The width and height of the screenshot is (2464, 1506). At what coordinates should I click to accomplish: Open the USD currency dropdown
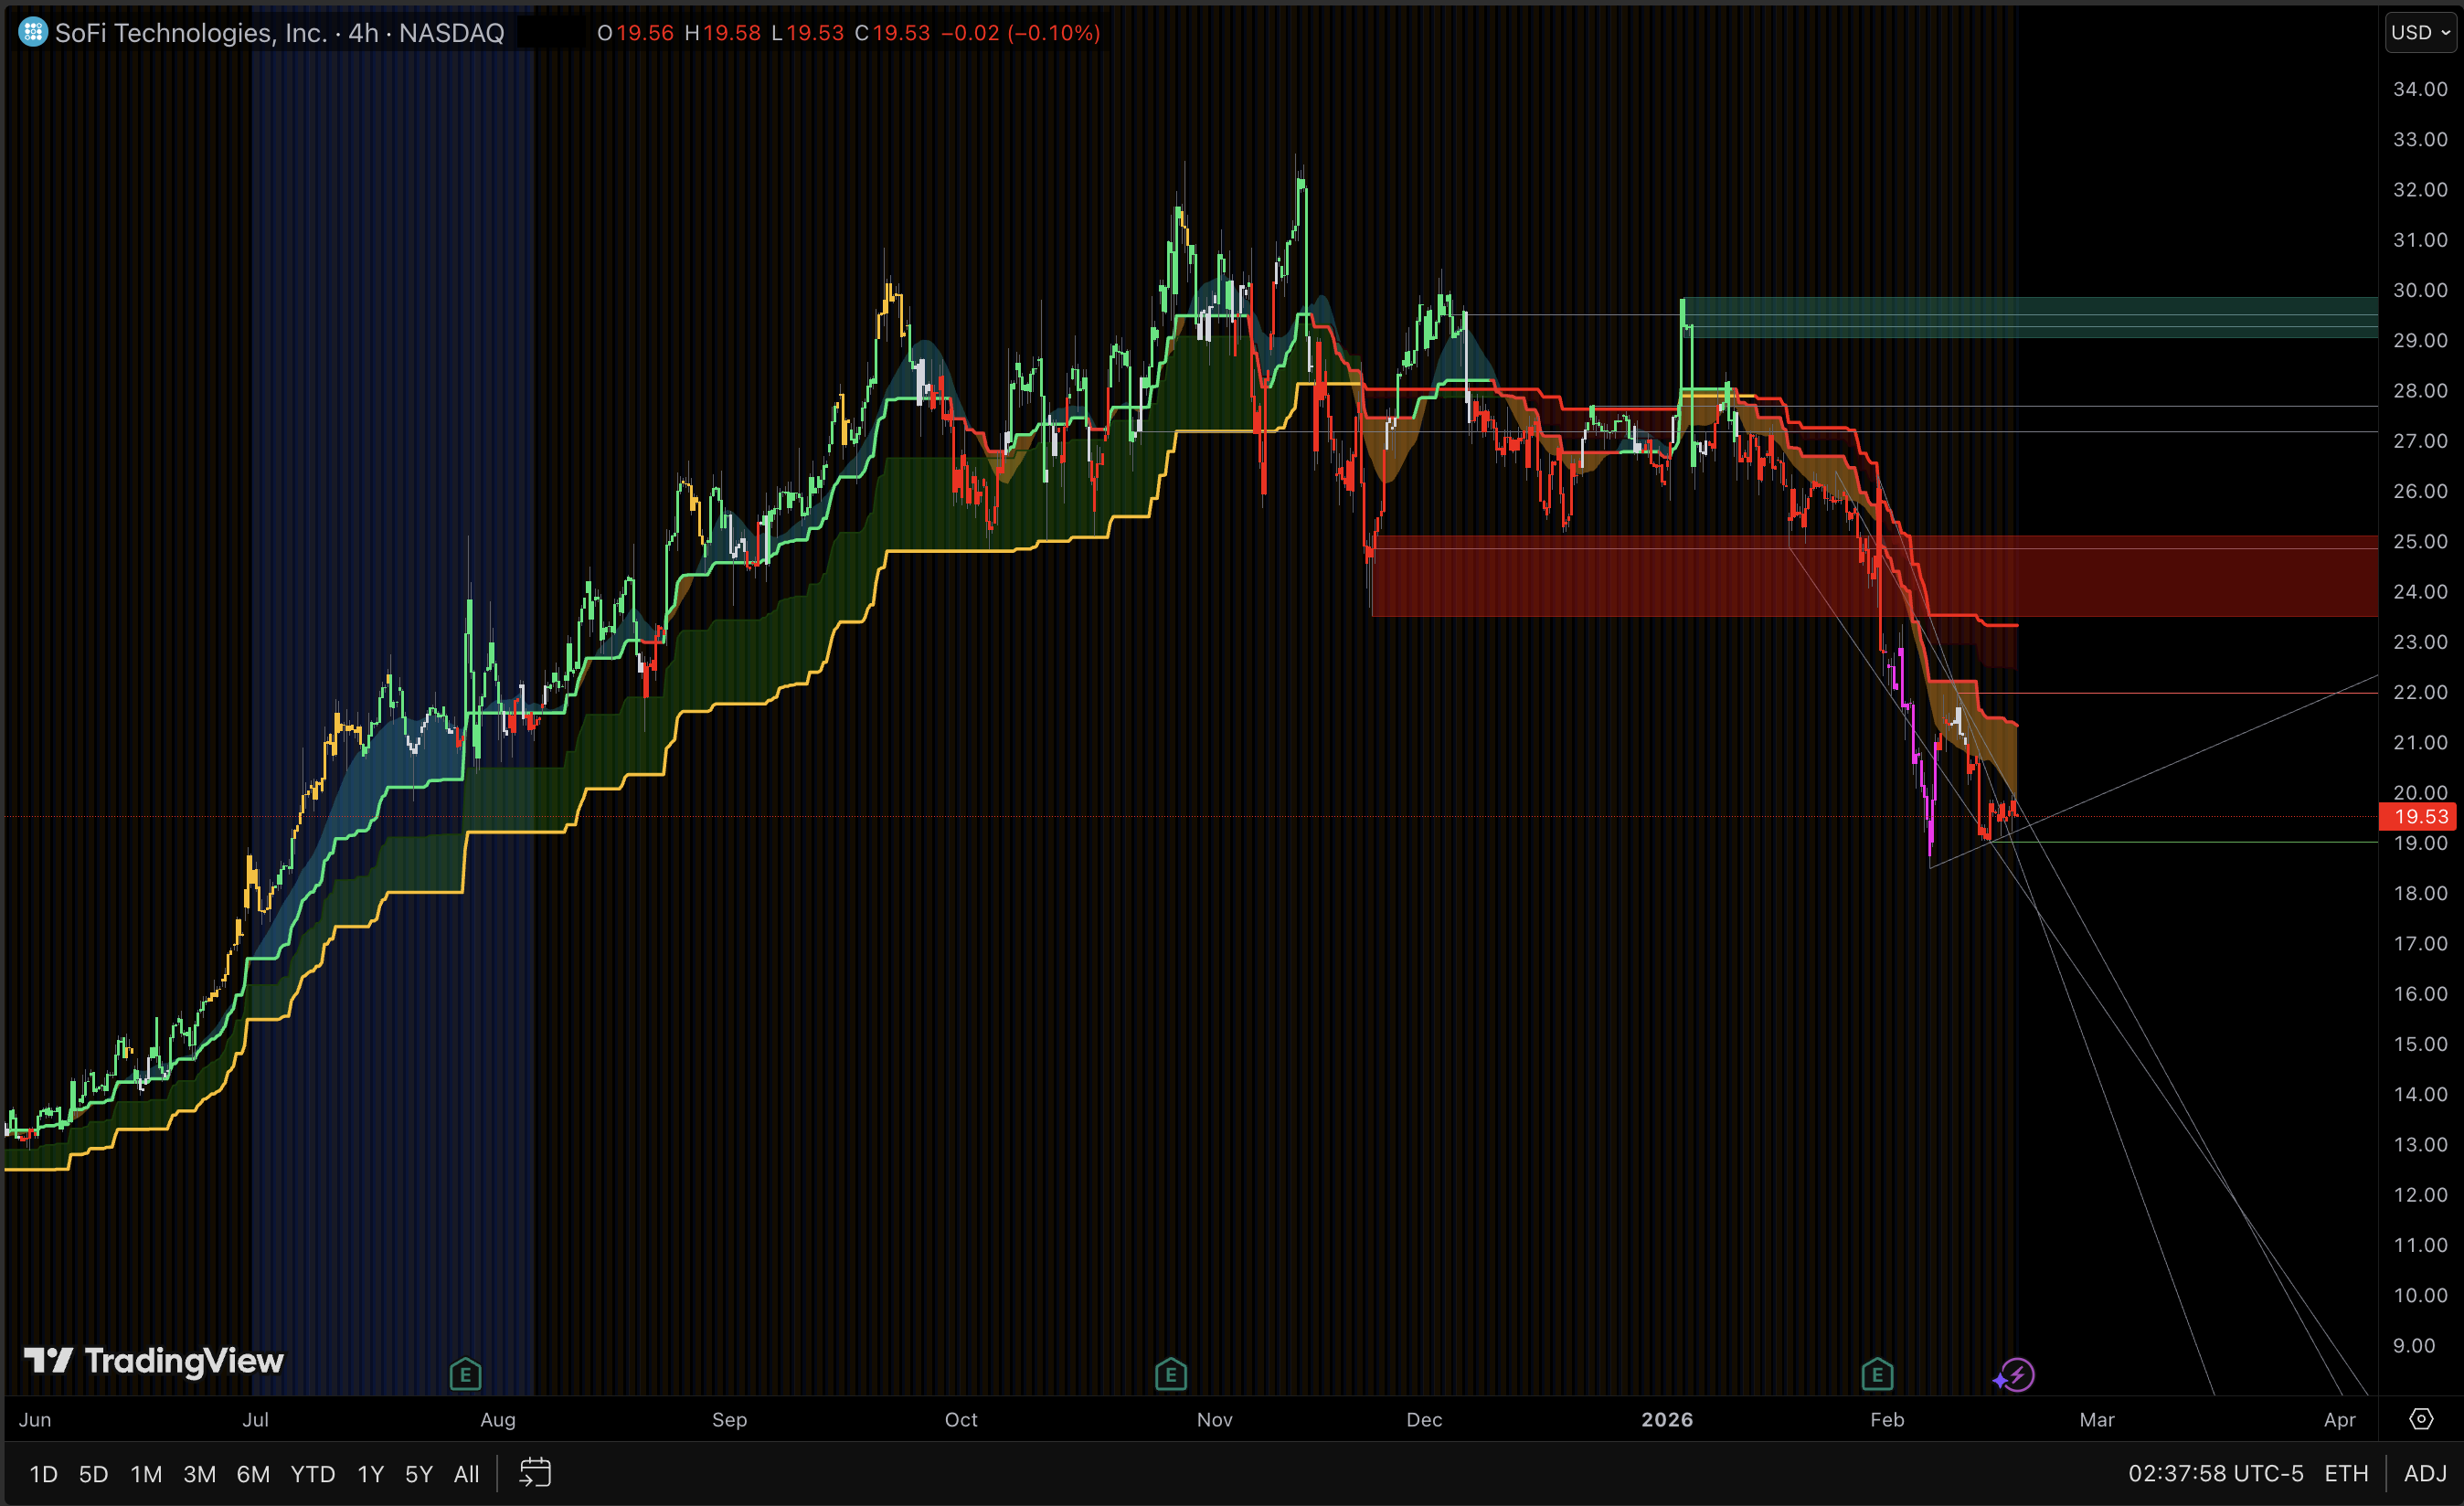tap(2419, 32)
